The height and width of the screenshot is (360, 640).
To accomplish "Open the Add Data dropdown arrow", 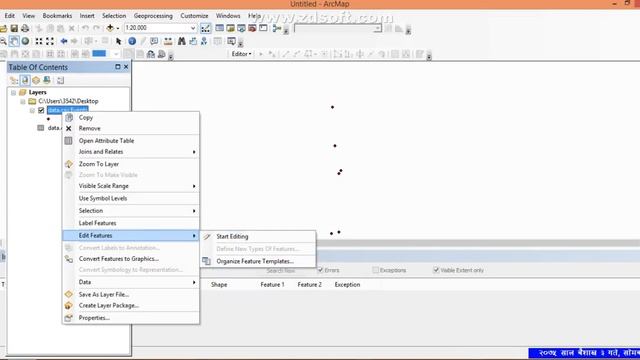I will pyautogui.click(x=118, y=28).
